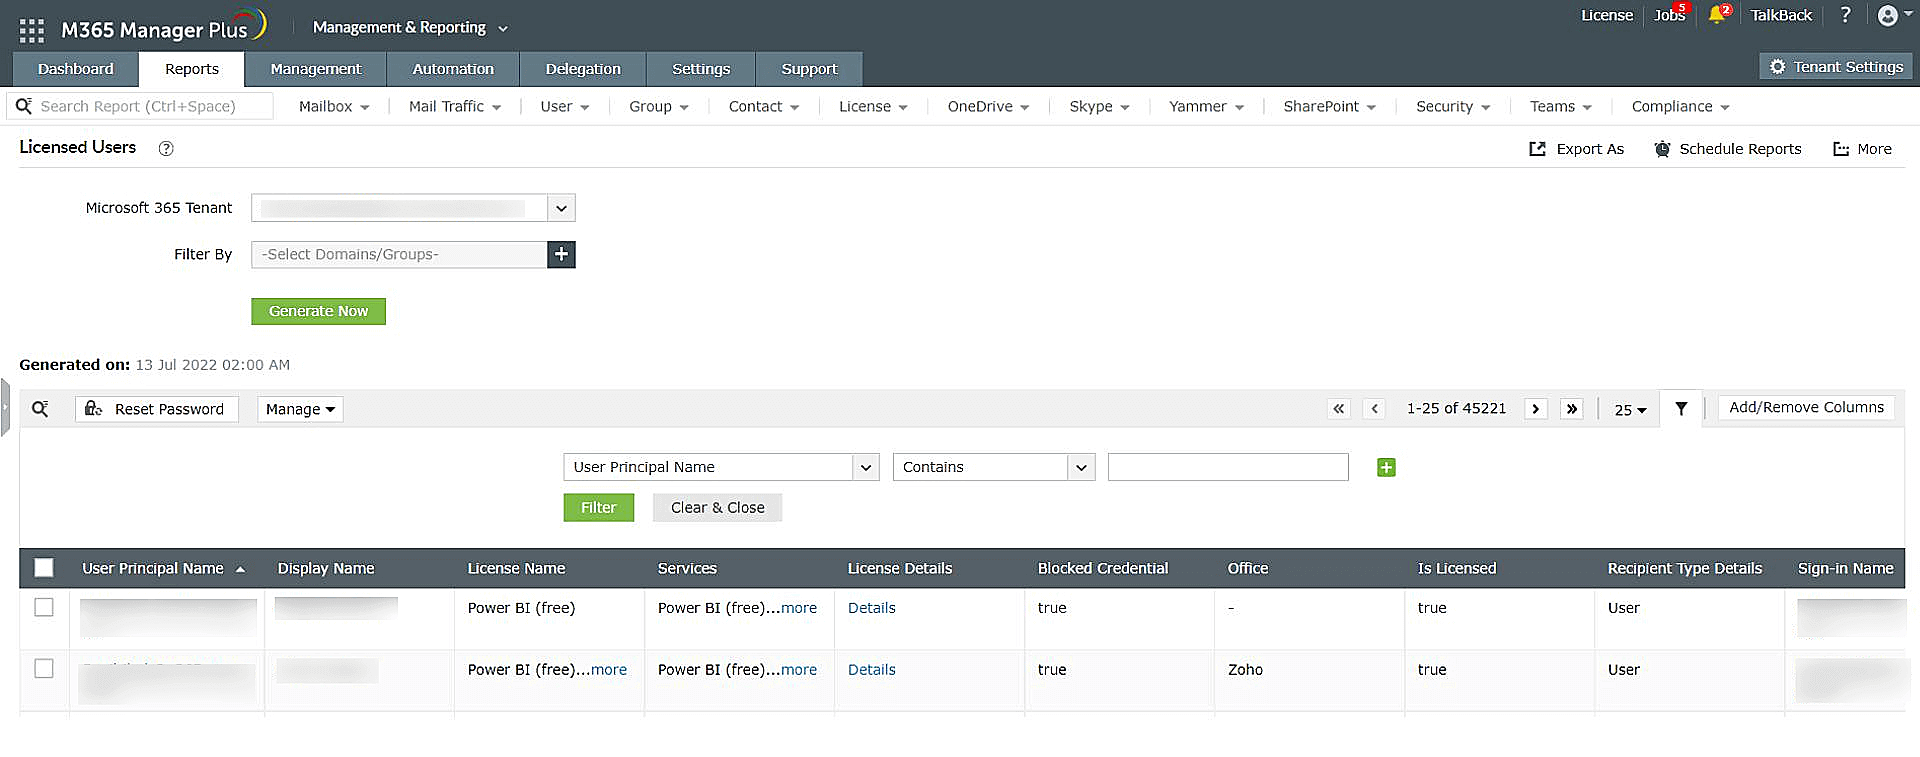Open the License link in top bar

pos(1607,15)
